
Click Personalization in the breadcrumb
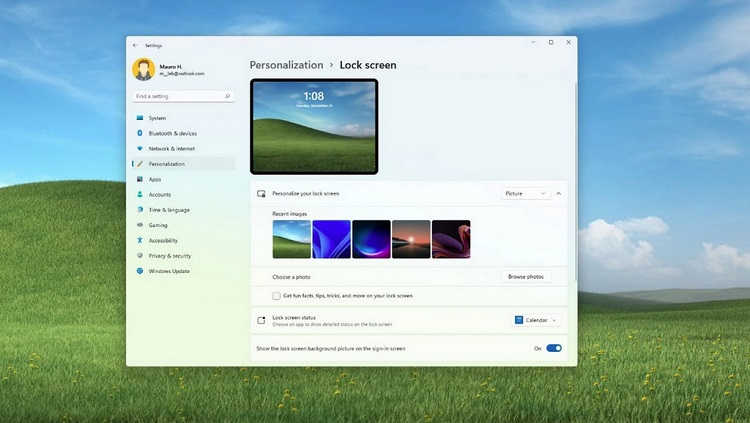[x=286, y=65]
